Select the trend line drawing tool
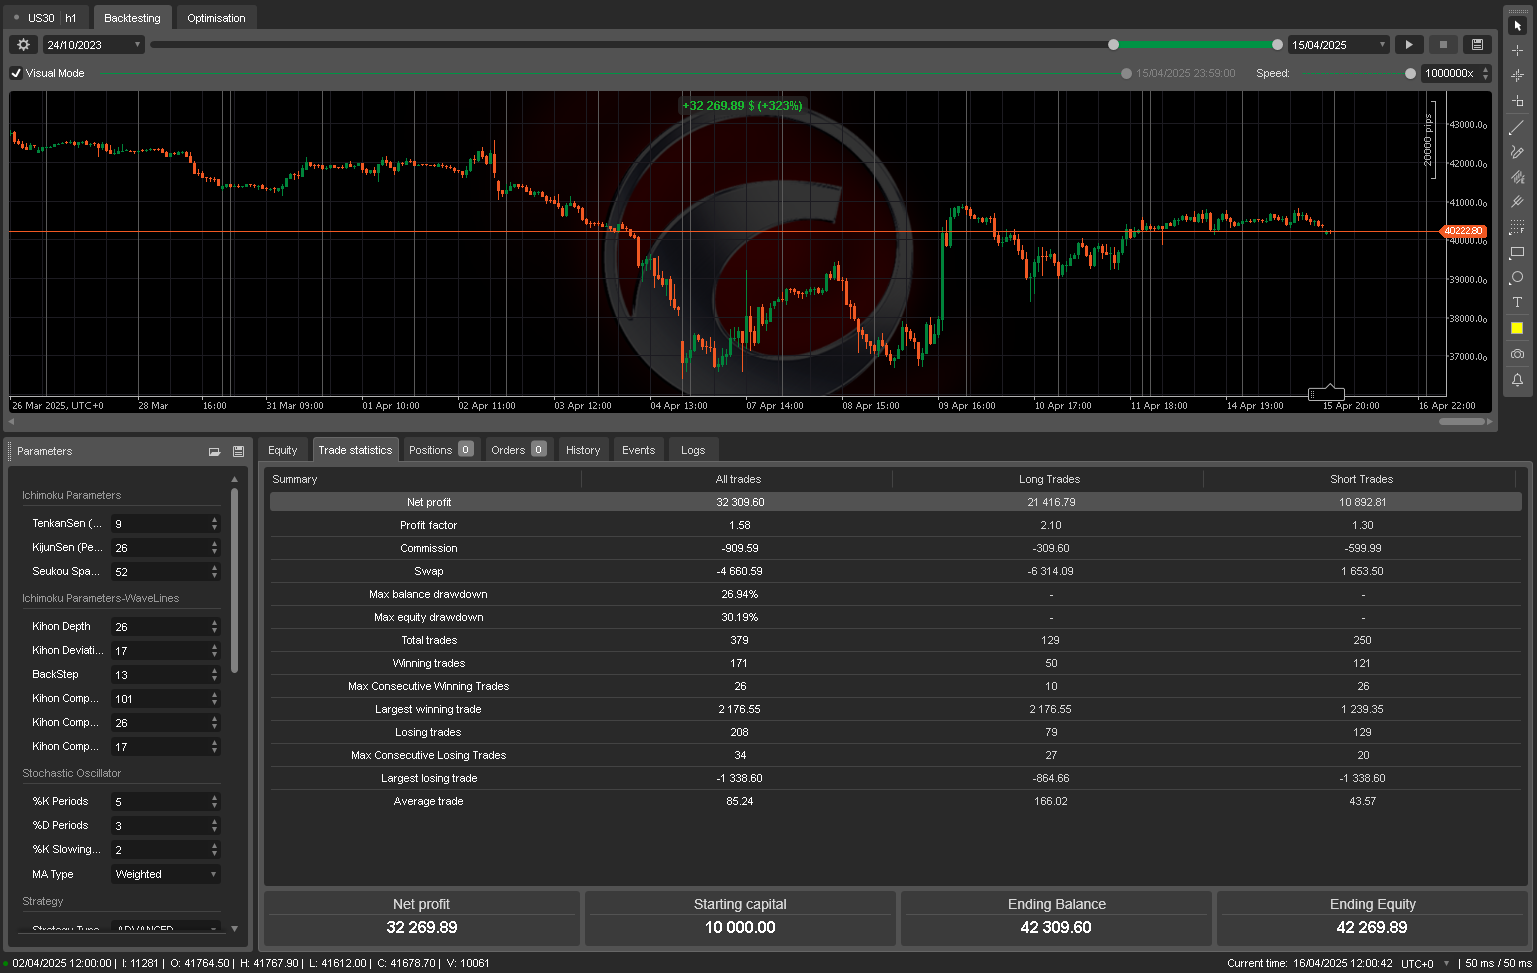This screenshot has width=1537, height=973. click(x=1517, y=127)
